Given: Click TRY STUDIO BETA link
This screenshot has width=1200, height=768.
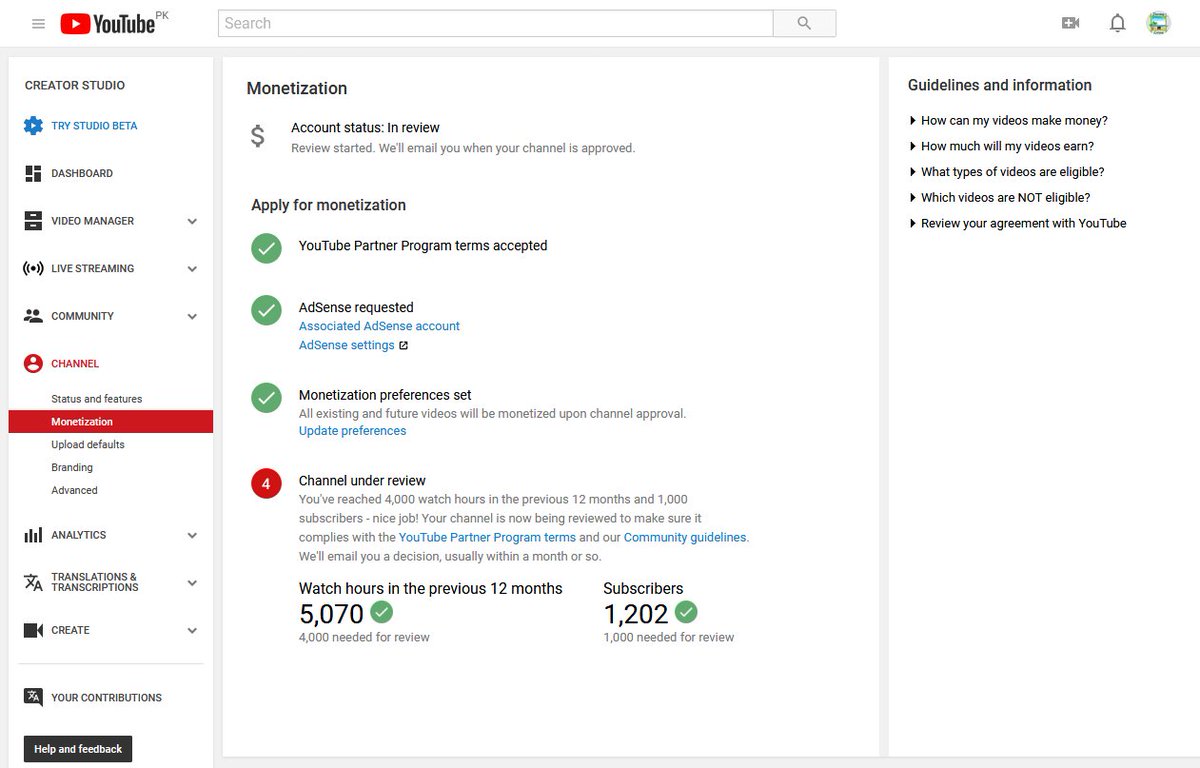Looking at the screenshot, I should pos(95,126).
